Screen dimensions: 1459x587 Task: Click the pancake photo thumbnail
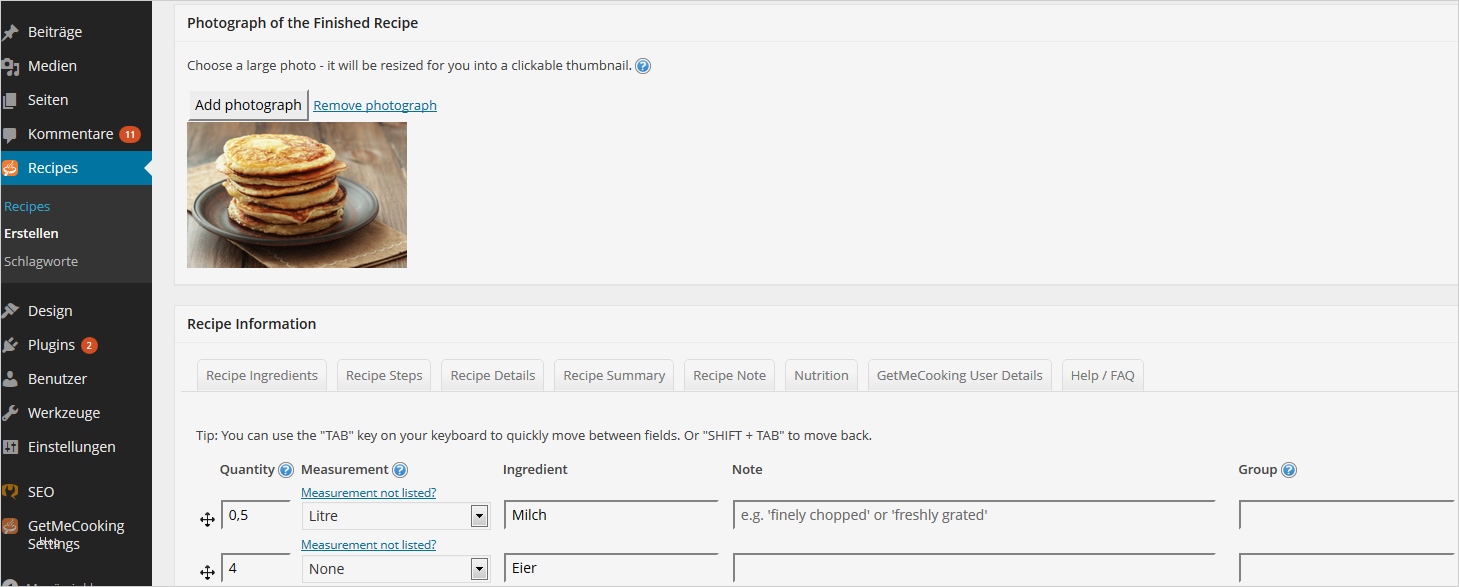click(x=297, y=195)
